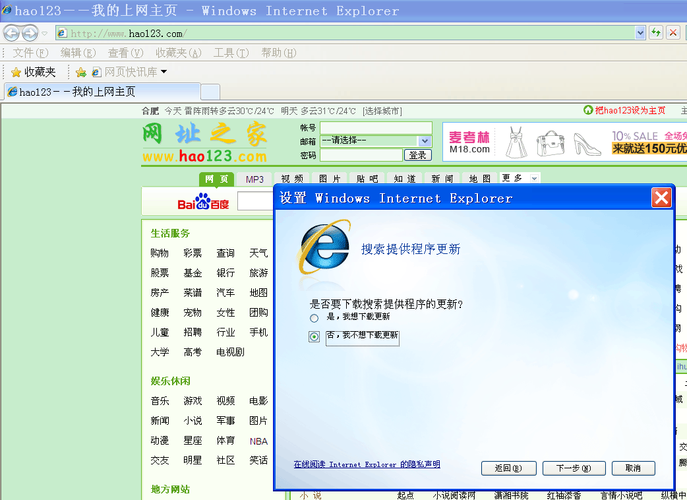The image size is (687, 500).
Task: Select the hao123 browser tab
Action: click(x=102, y=92)
